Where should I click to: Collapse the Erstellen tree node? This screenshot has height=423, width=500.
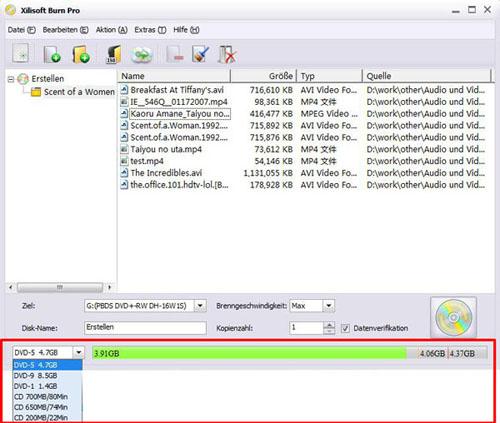point(11,79)
